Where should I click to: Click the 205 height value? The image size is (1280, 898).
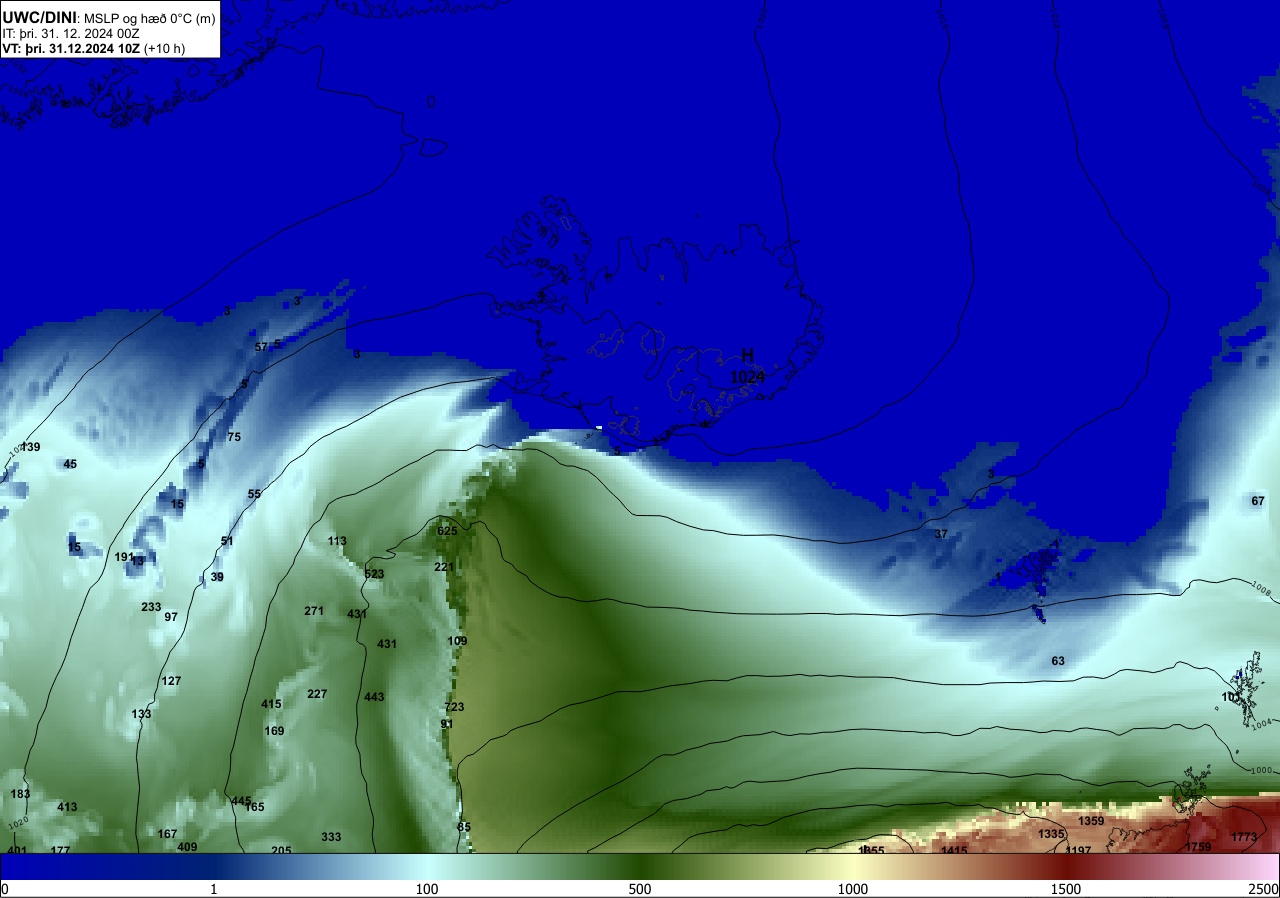[281, 851]
